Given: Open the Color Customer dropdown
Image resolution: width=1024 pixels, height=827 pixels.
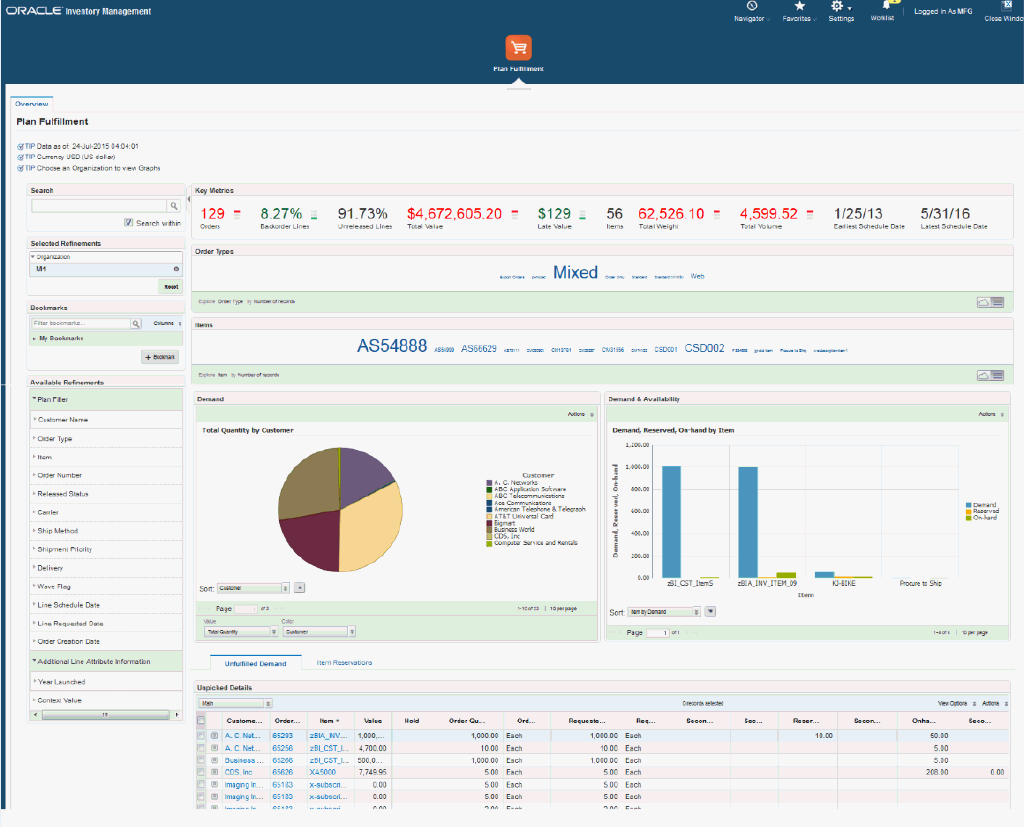Looking at the screenshot, I should 319,632.
